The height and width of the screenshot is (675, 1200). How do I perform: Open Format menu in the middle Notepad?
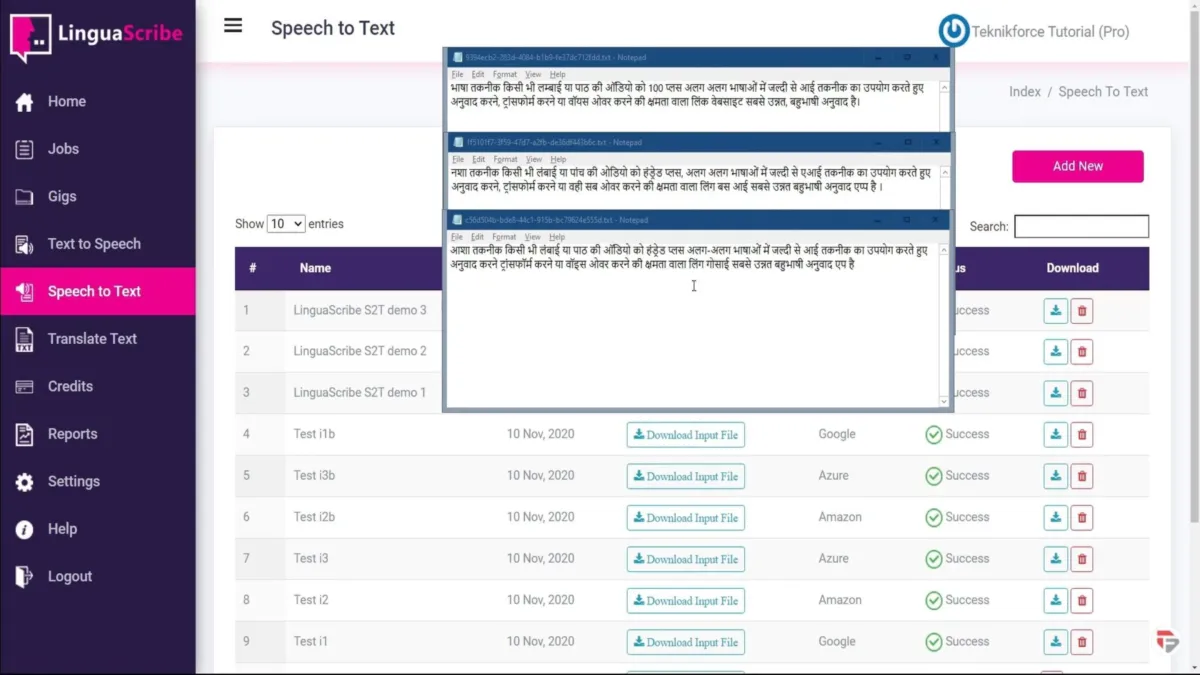point(505,159)
